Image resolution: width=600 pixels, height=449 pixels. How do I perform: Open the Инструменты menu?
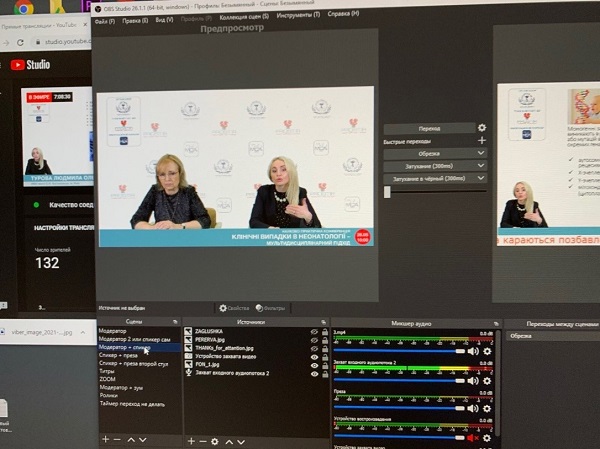(x=298, y=15)
